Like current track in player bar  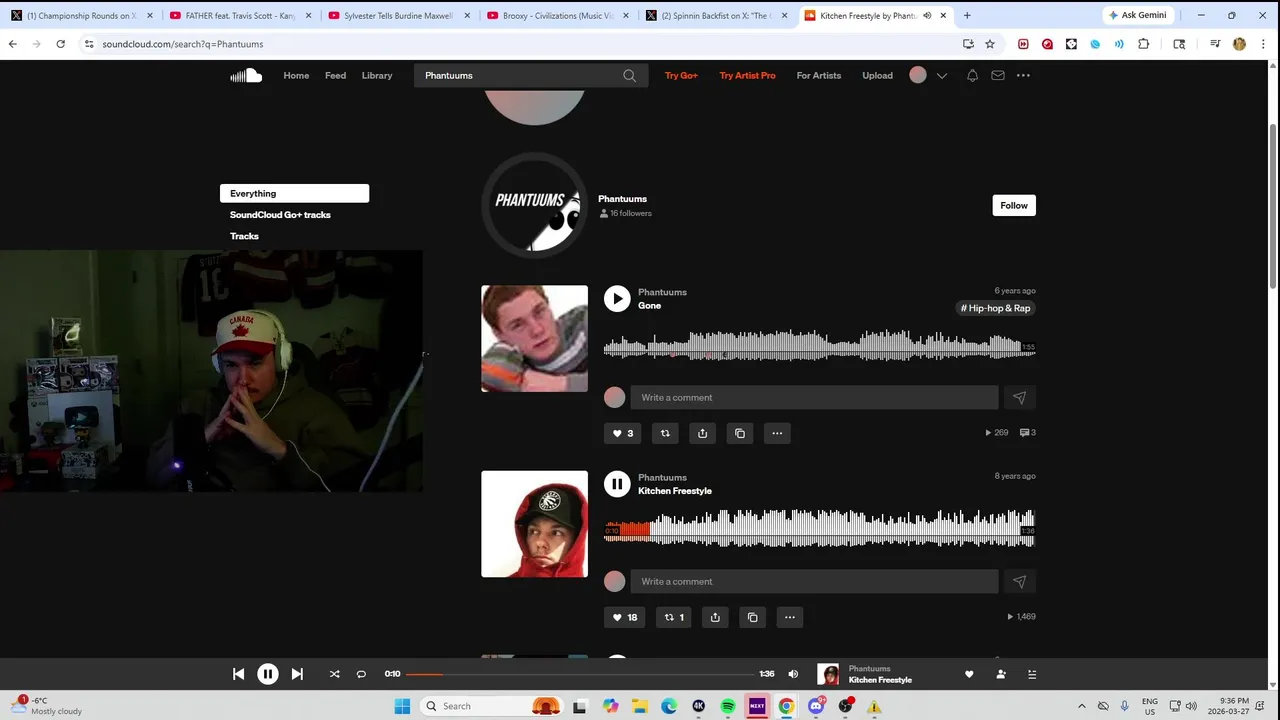tap(968, 674)
